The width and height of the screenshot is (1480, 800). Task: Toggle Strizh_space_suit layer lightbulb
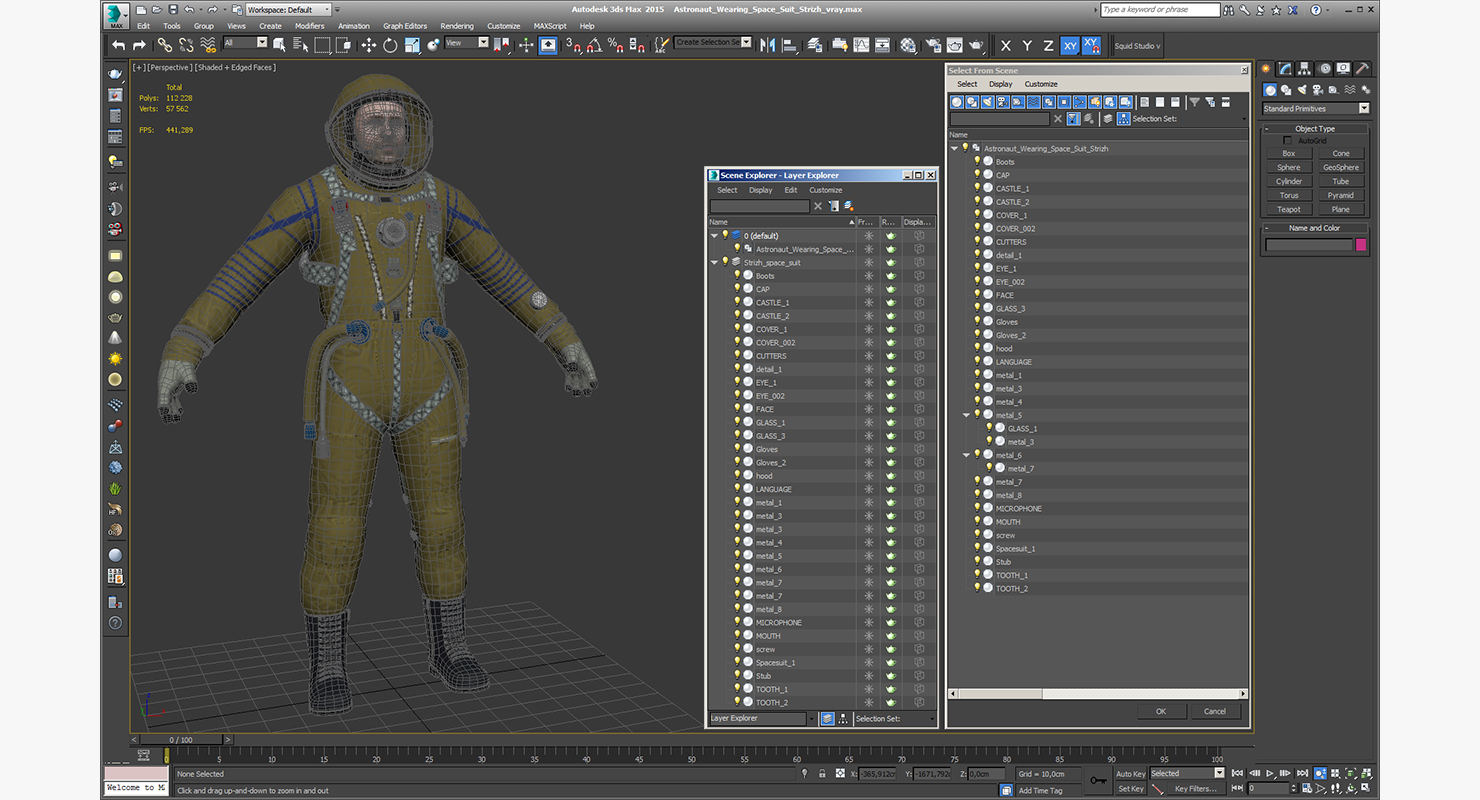tap(725, 262)
